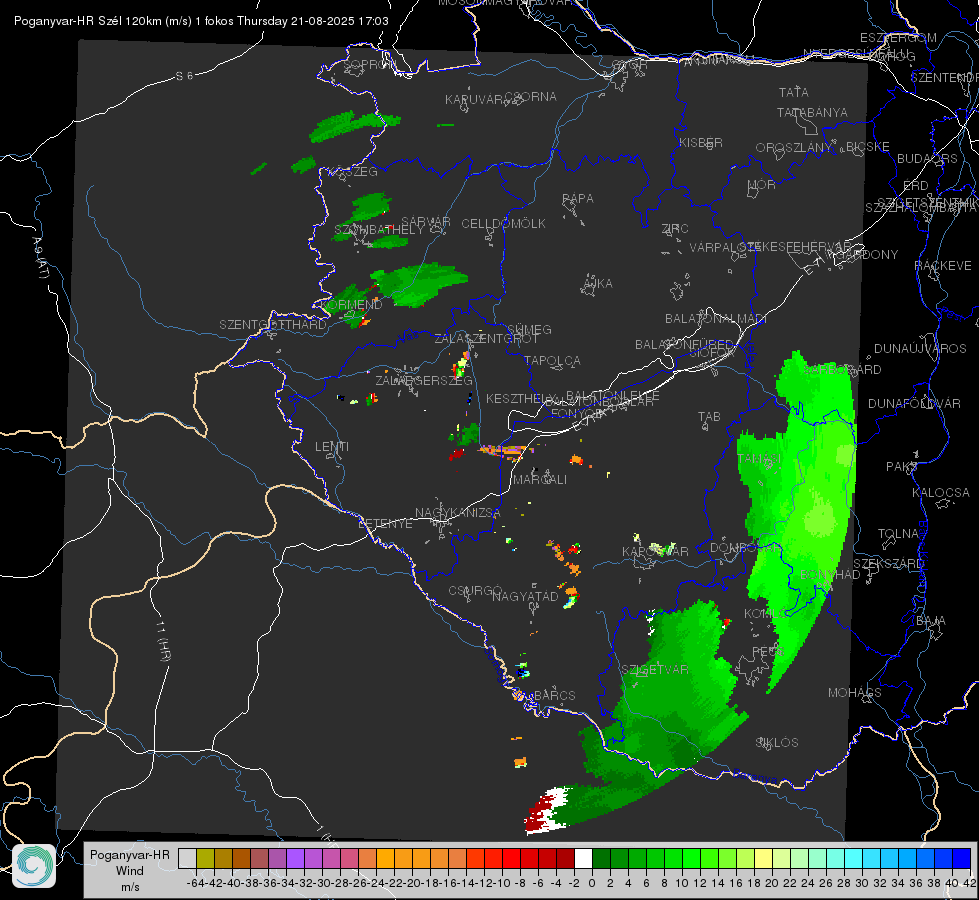Viewport: 979px width, 900px height.
Task: Click the TAPOLCA label
Action: pyautogui.click(x=552, y=360)
